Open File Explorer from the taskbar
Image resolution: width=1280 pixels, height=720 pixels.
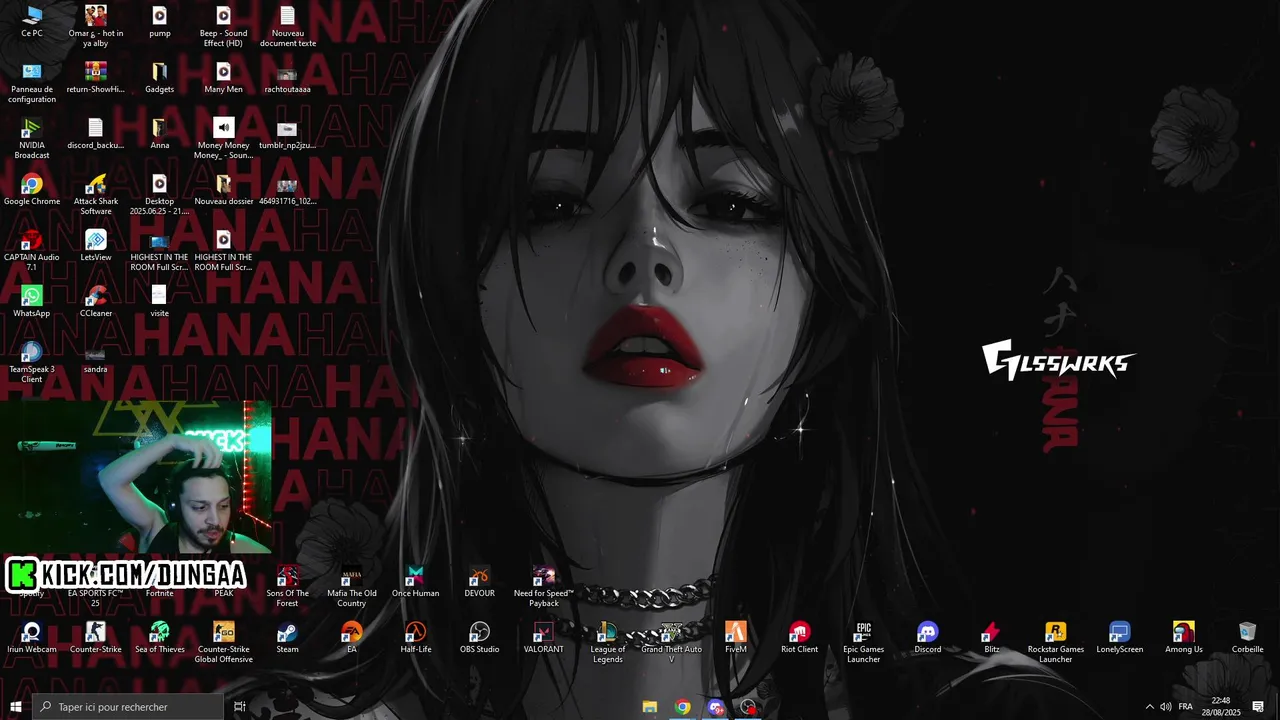(x=650, y=707)
